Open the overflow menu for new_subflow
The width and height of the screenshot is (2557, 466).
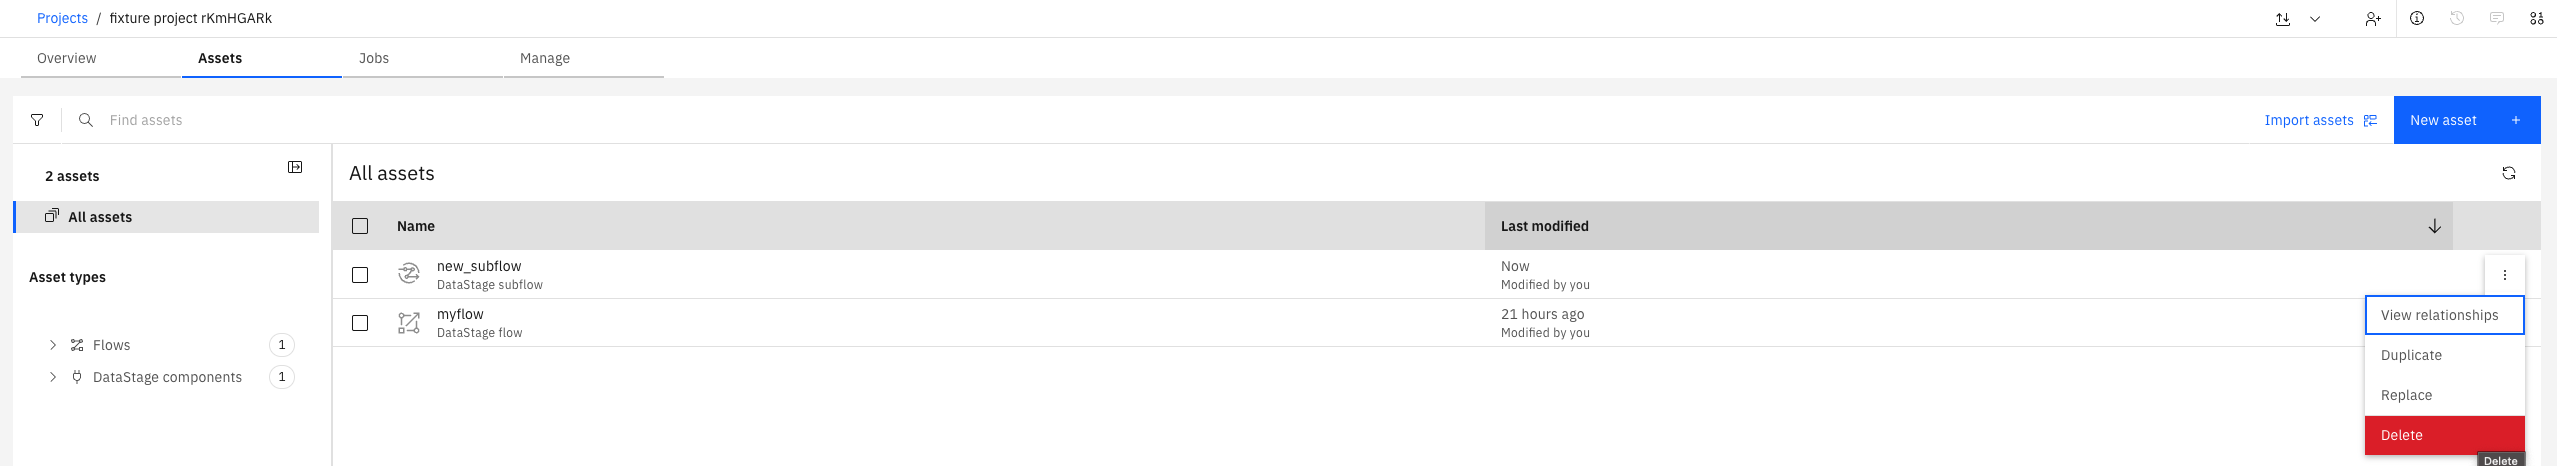coord(2504,275)
